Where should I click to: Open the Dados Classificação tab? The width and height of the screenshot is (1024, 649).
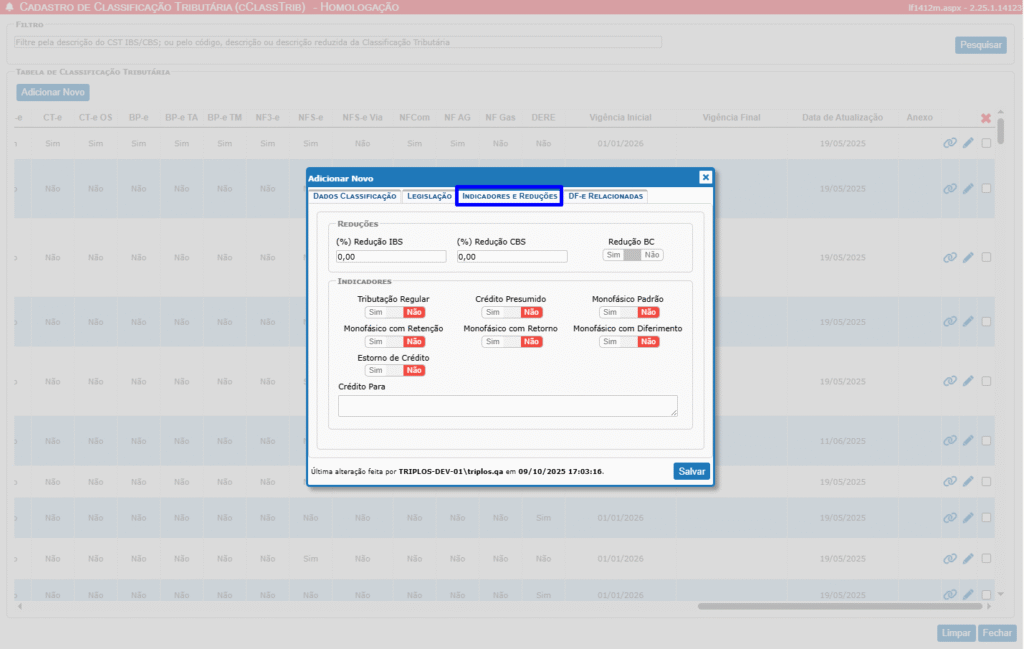[354, 196]
